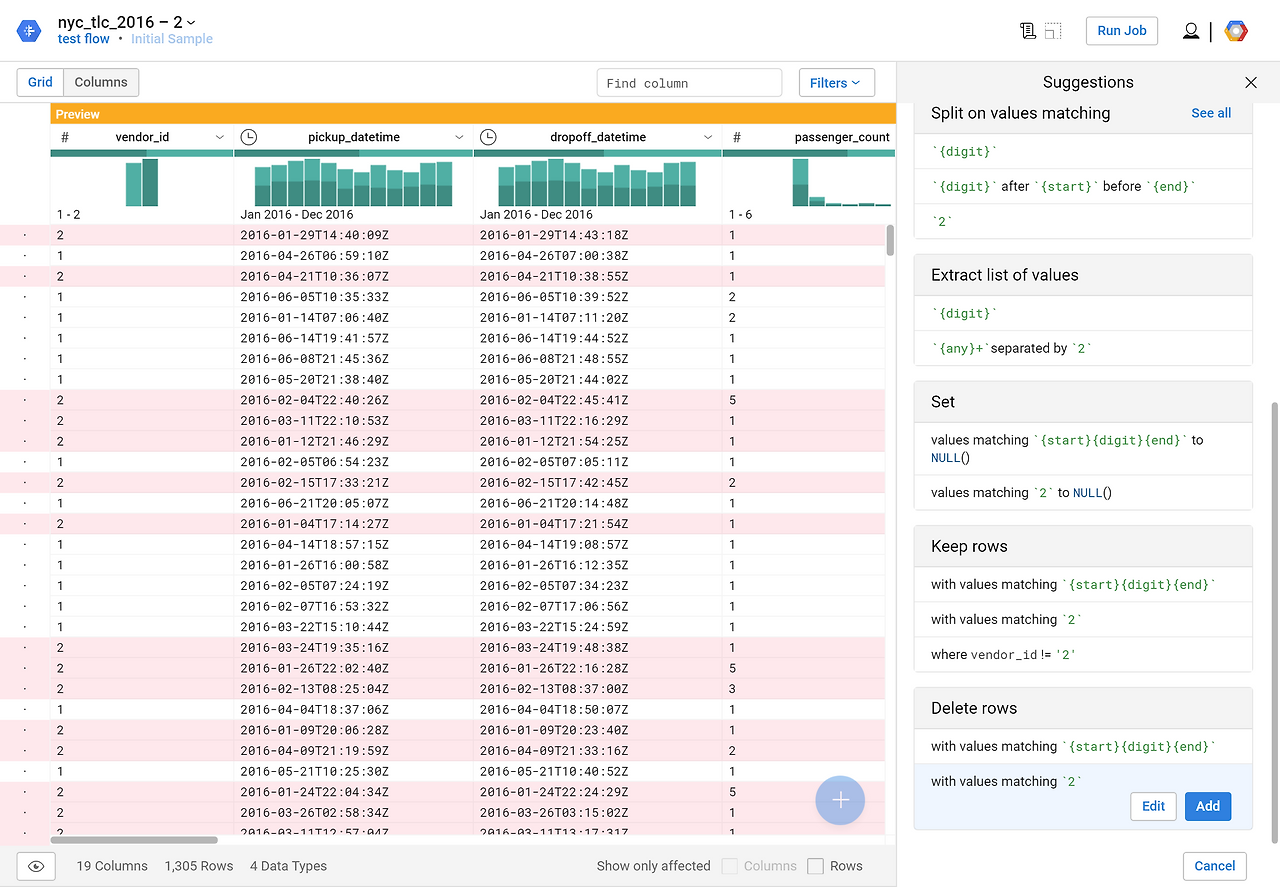Check the show only affected Columns box
The image size is (1280, 887).
click(730, 866)
